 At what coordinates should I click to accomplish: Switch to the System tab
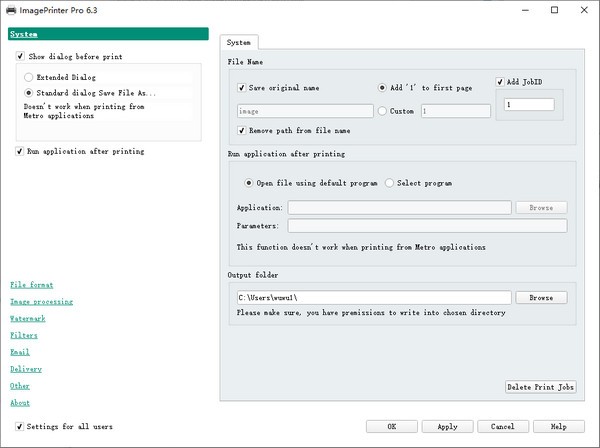[239, 43]
